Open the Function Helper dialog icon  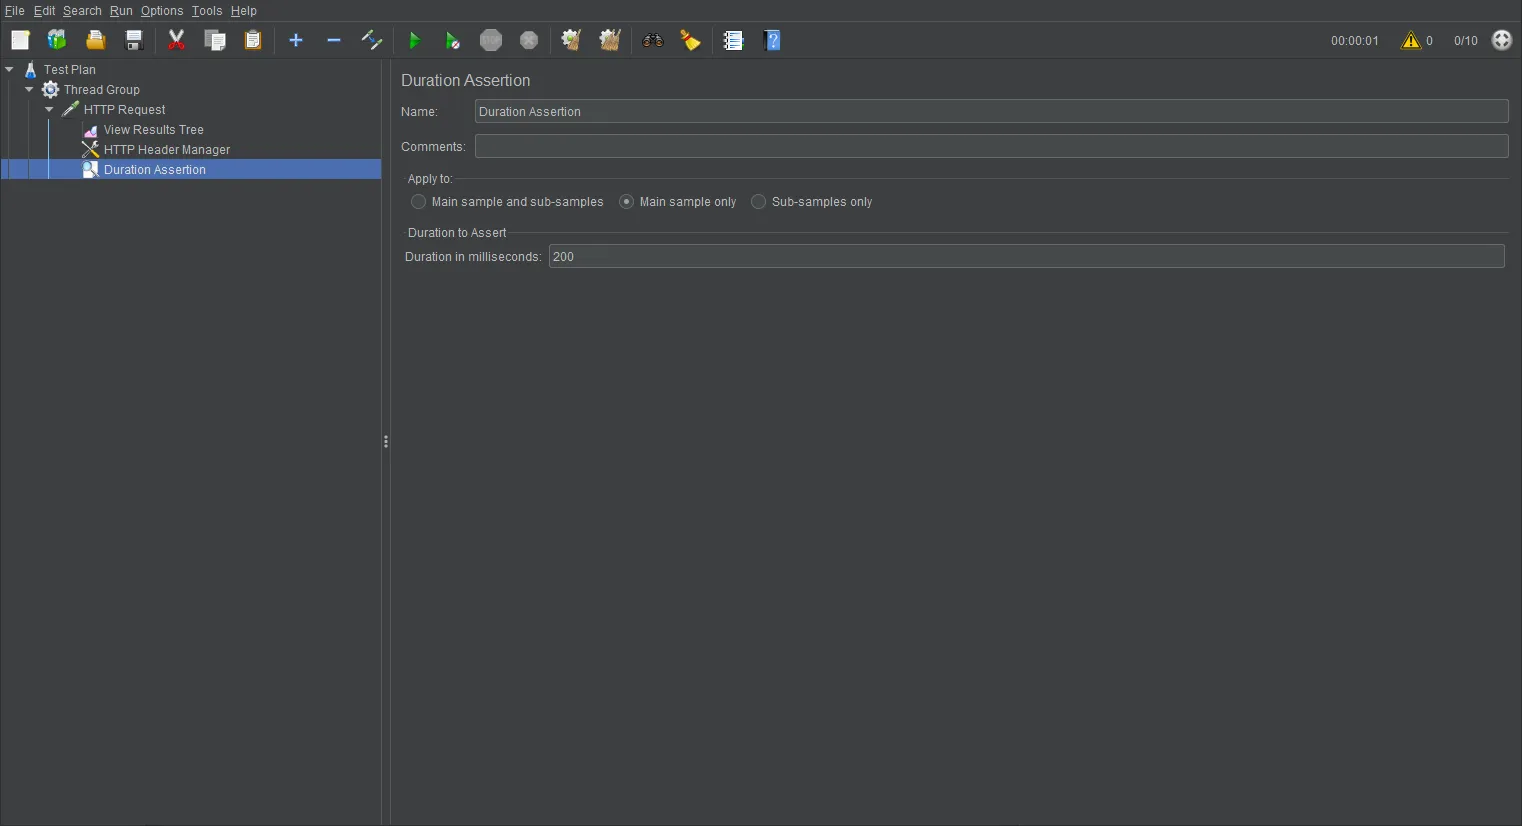pos(734,40)
